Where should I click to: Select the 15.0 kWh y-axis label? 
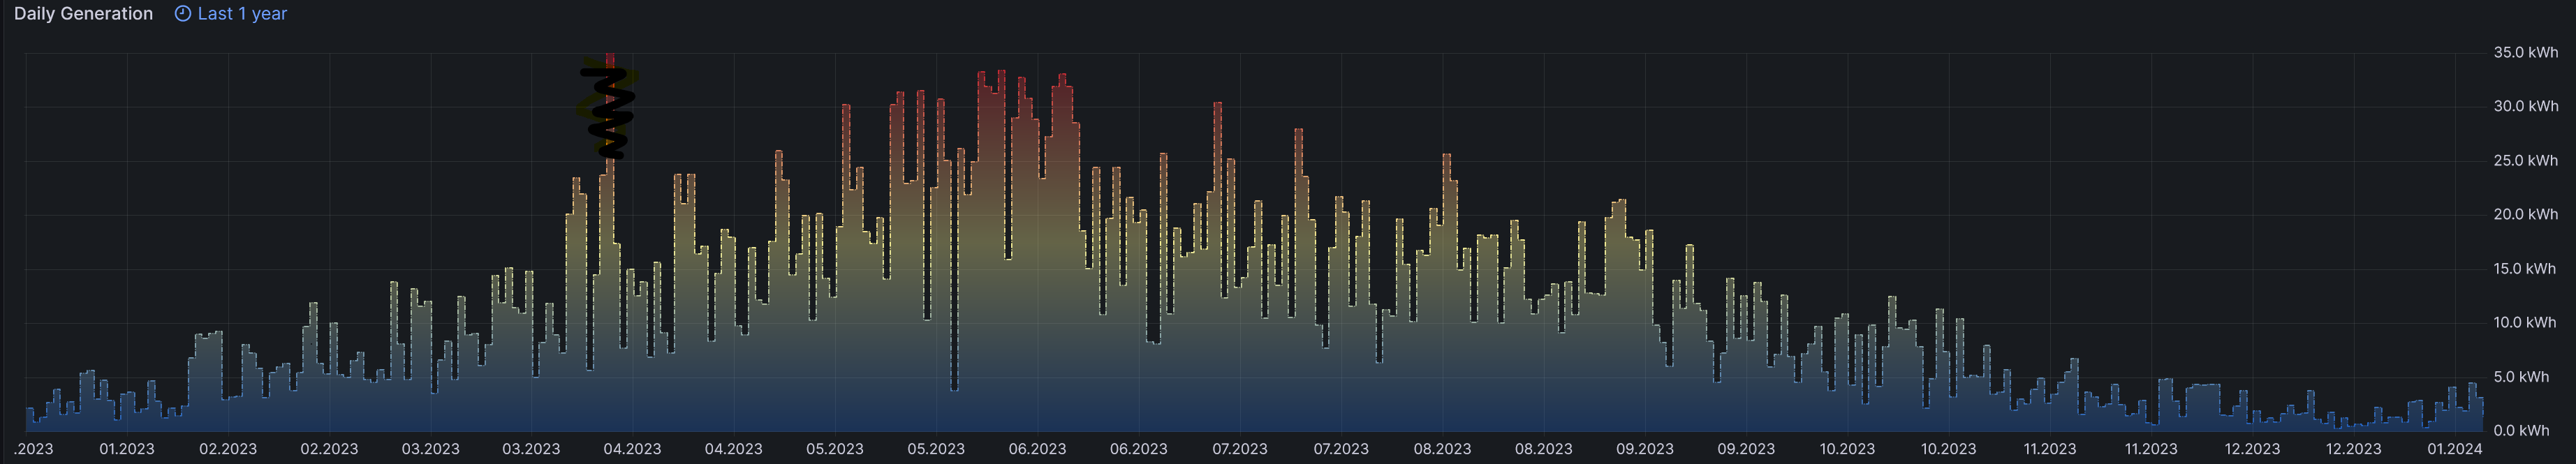2525,268
